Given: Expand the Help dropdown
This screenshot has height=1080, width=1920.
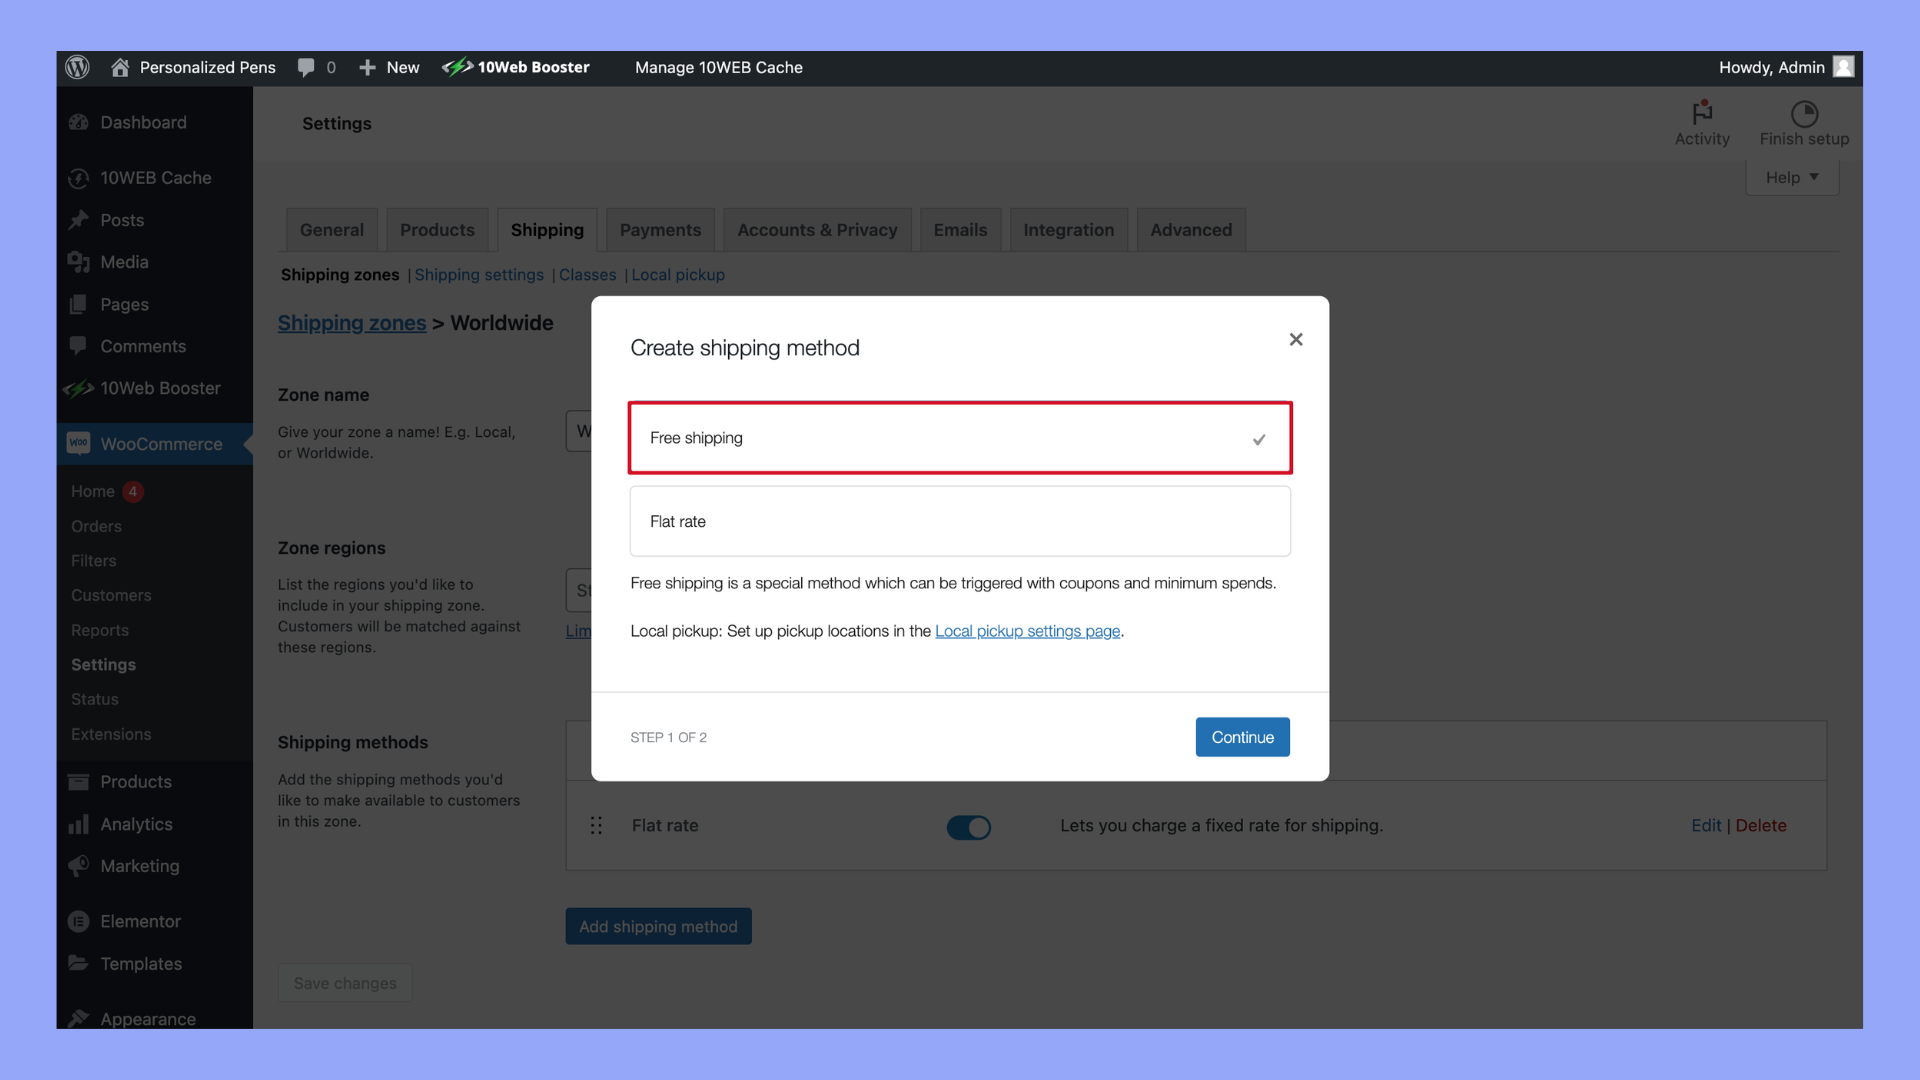Looking at the screenshot, I should coord(1791,177).
